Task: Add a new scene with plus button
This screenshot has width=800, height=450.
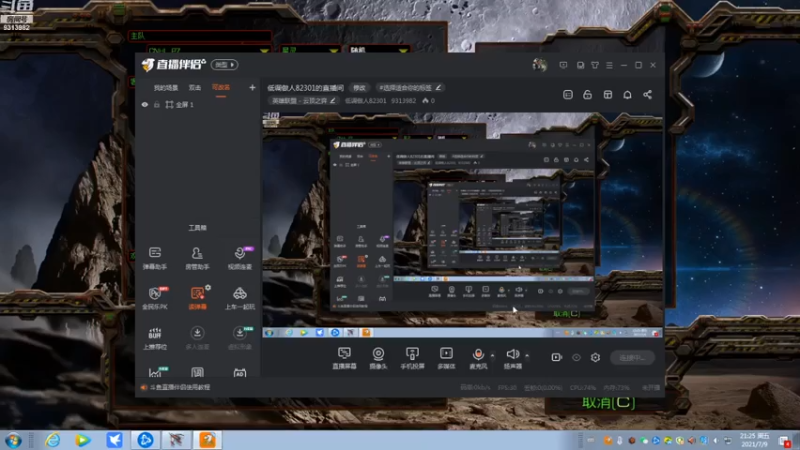Action: pos(252,88)
